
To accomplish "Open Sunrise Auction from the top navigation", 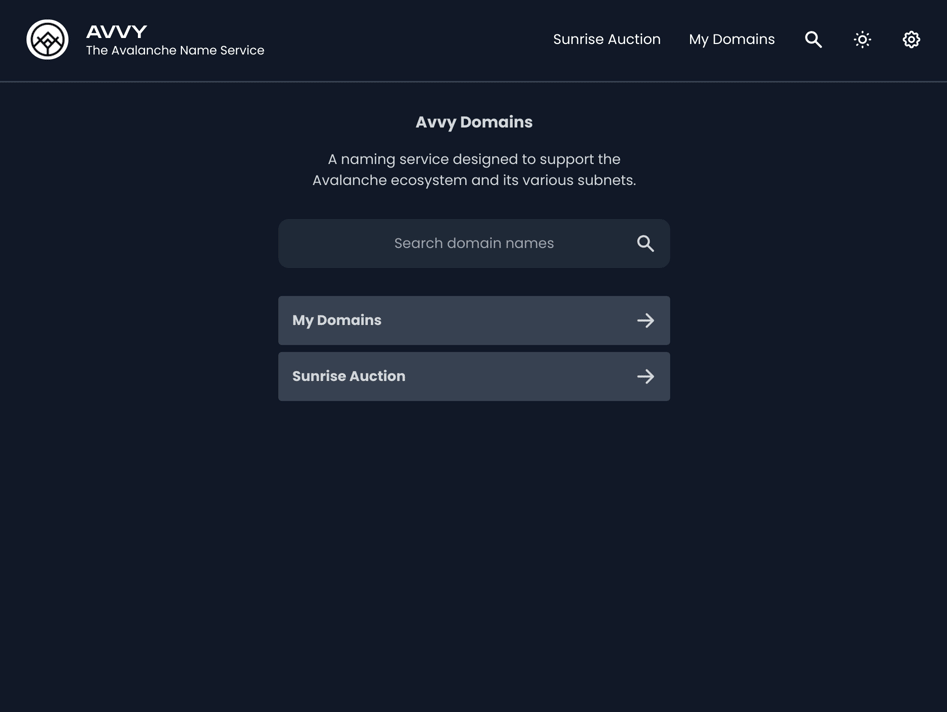I will [x=606, y=39].
